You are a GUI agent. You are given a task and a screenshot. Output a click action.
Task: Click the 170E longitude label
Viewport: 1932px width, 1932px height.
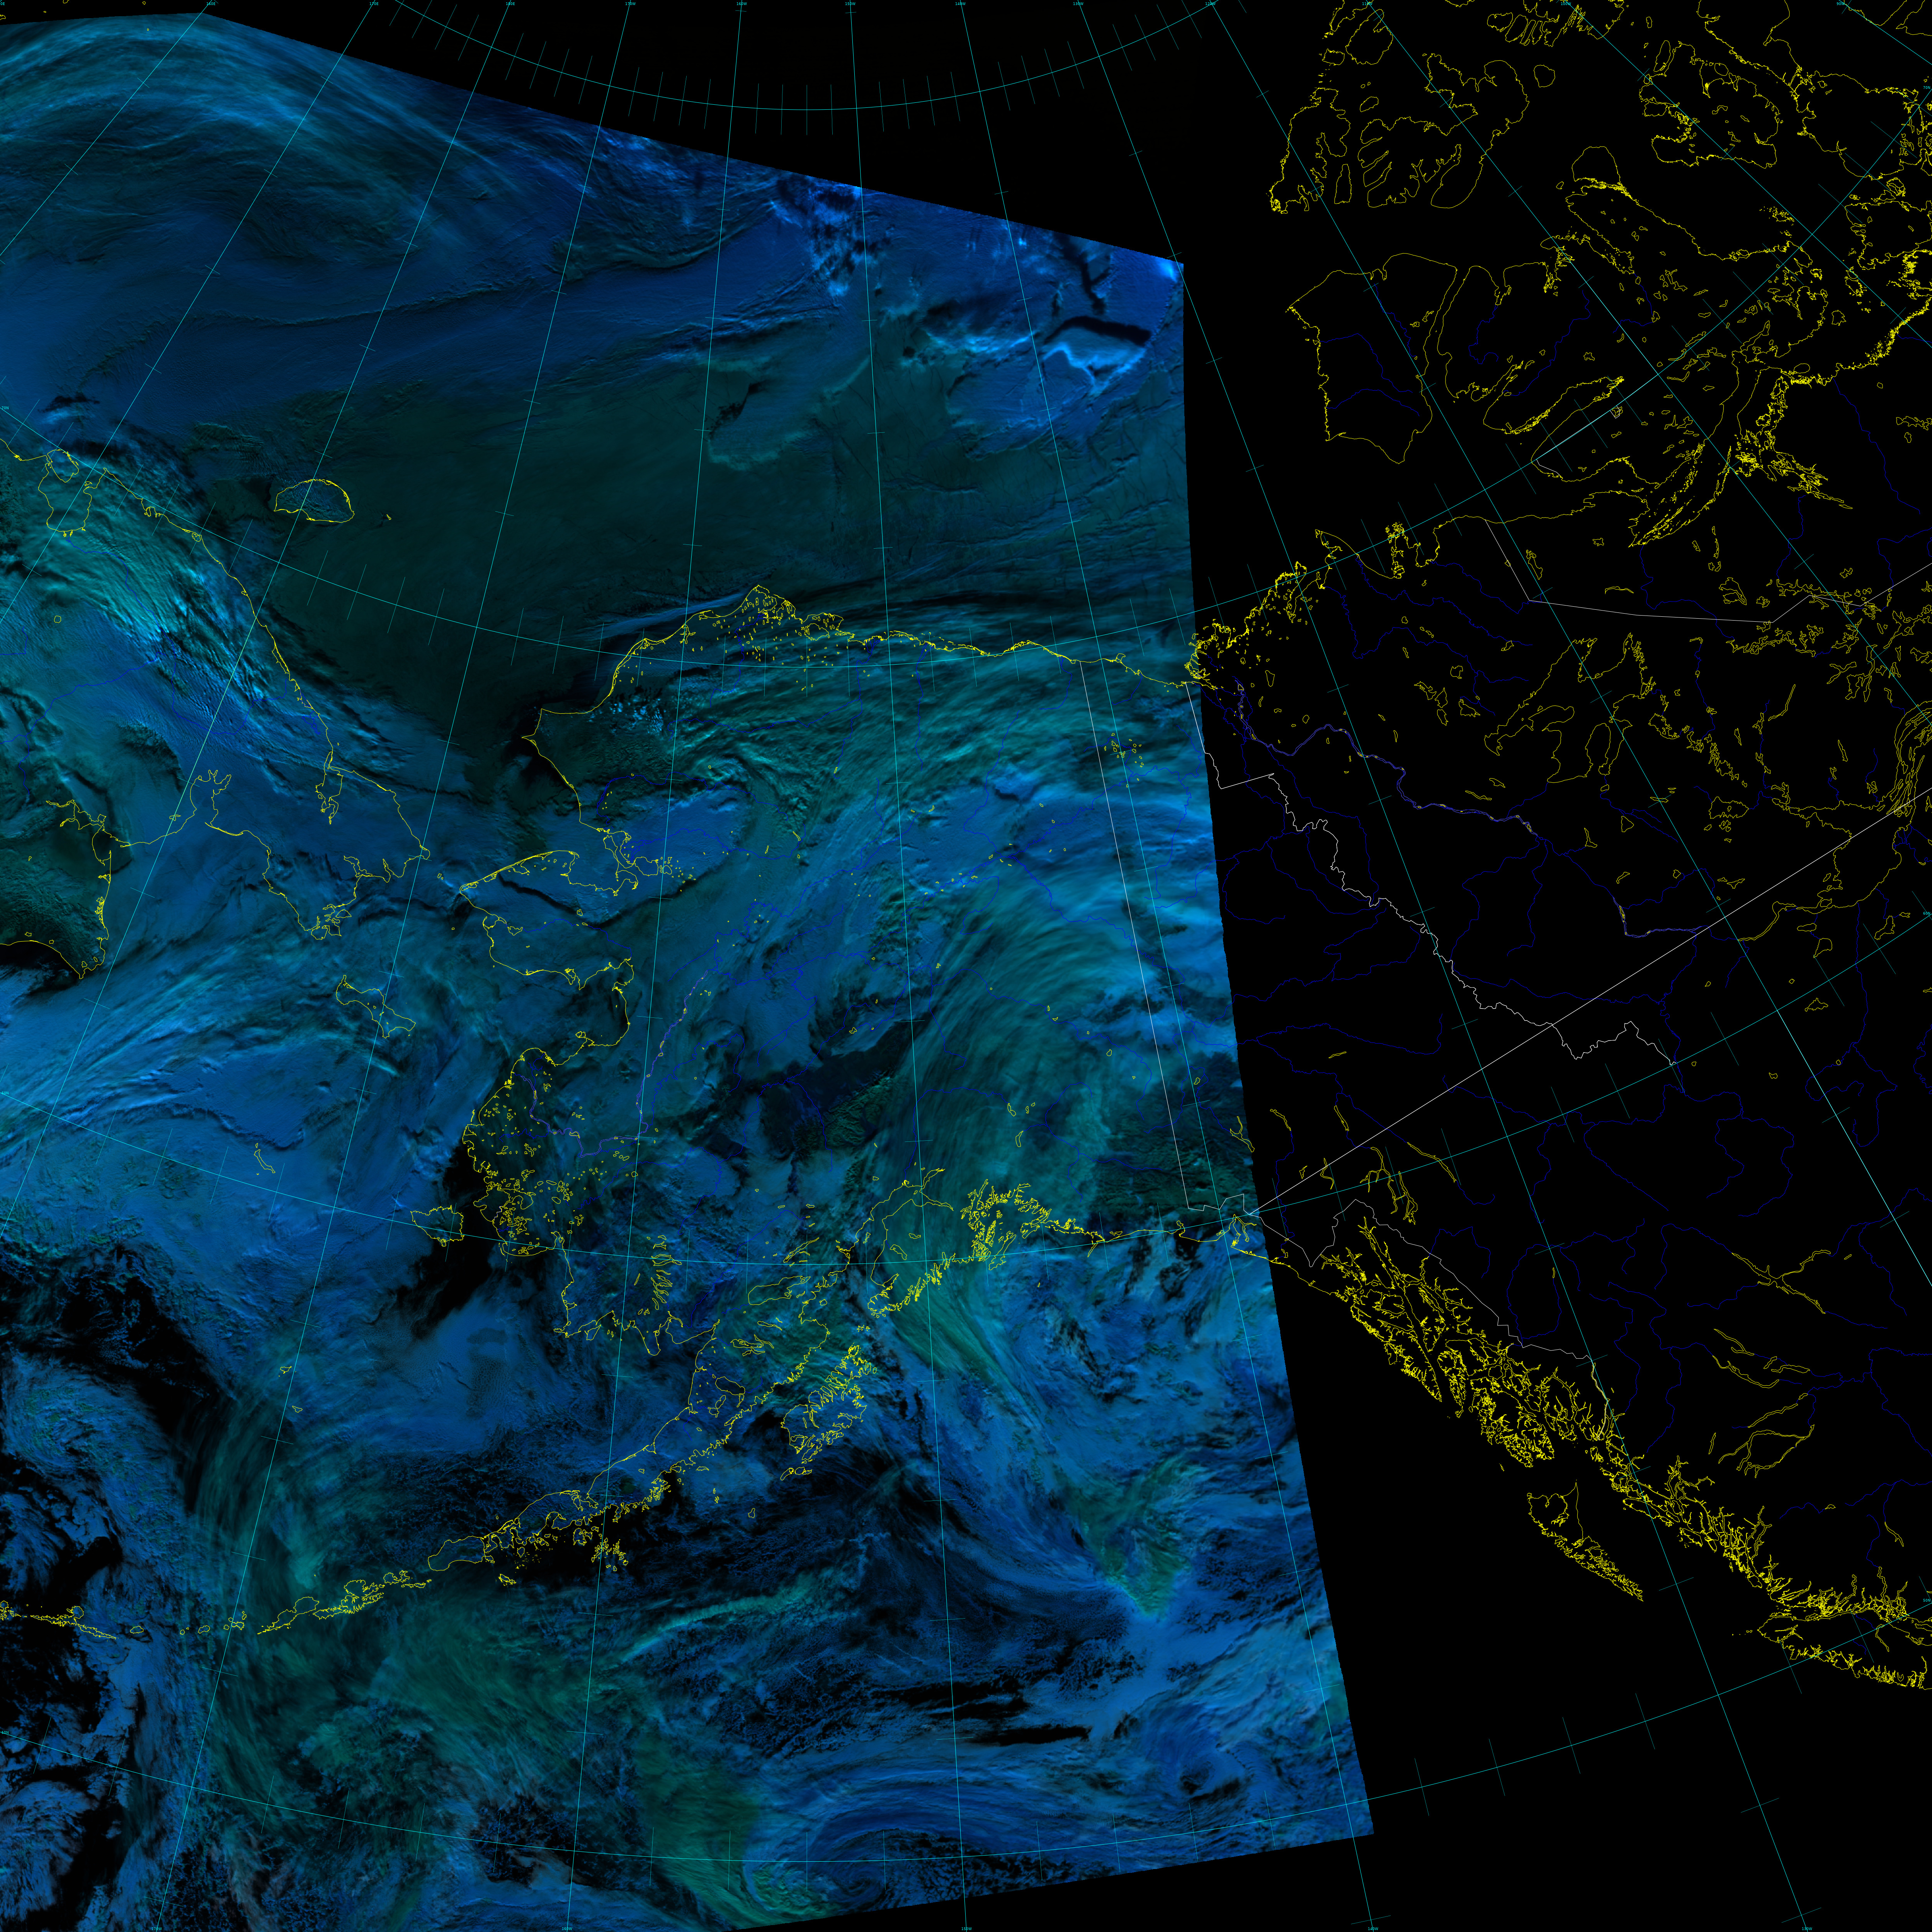[374, 4]
